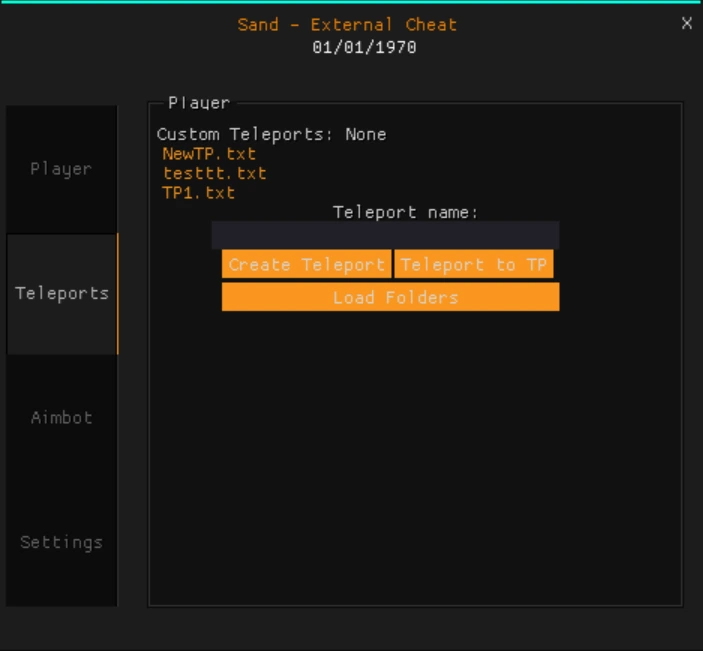Focus the Teleport name input field
The height and width of the screenshot is (651, 703).
pos(386,235)
